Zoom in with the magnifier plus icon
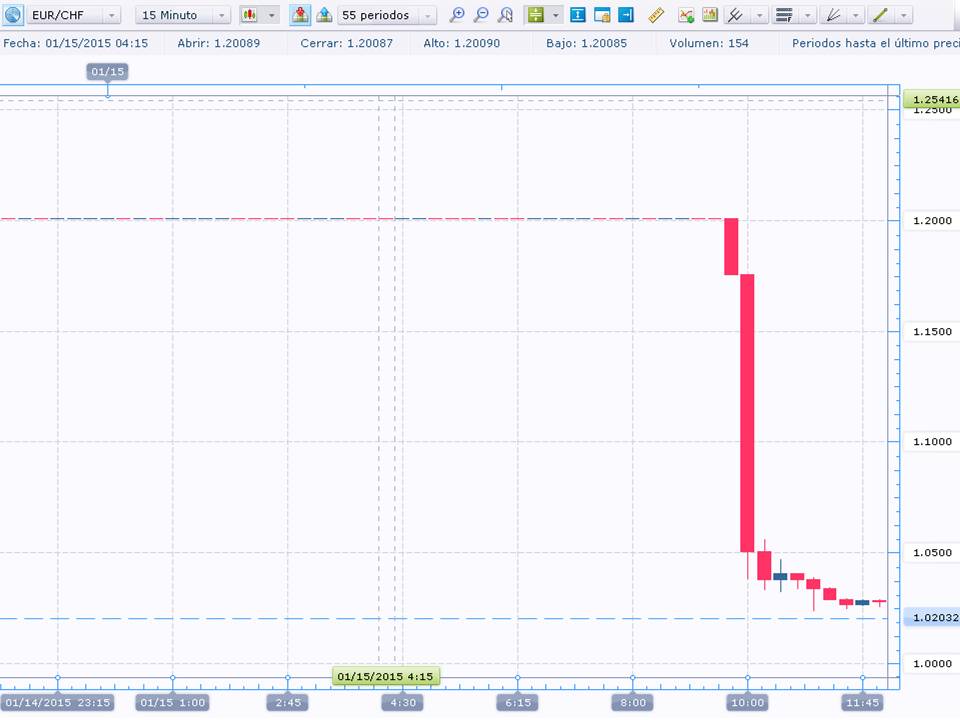The height and width of the screenshot is (720, 960). (x=457, y=15)
